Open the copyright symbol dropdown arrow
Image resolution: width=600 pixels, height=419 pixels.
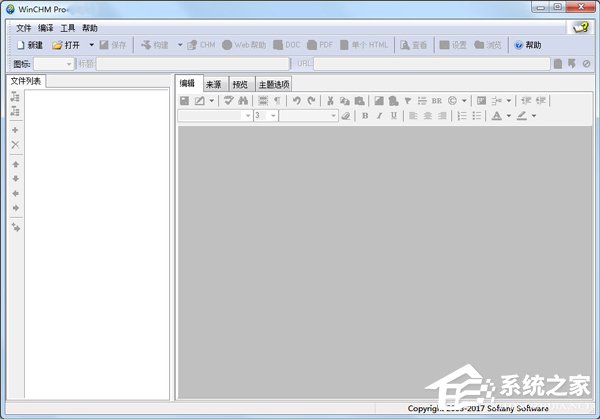point(464,101)
